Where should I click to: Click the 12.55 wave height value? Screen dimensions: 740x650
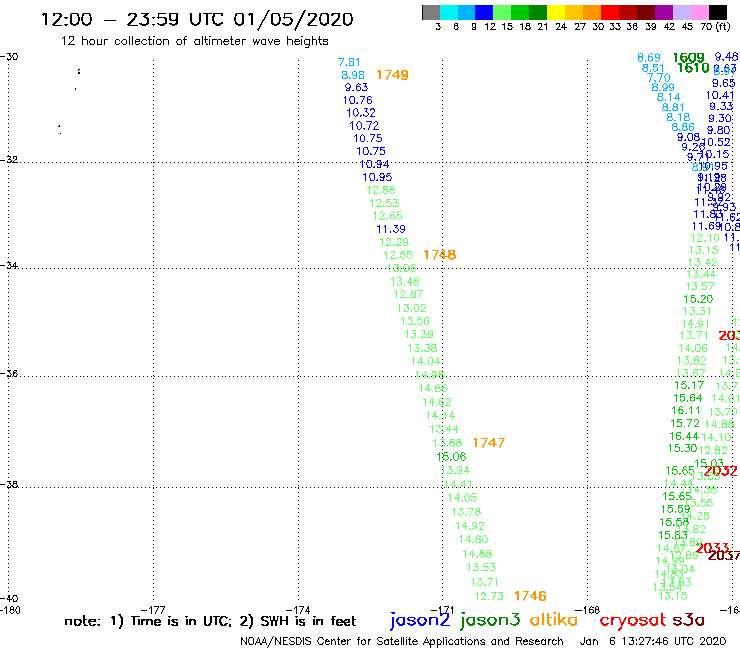point(398,255)
